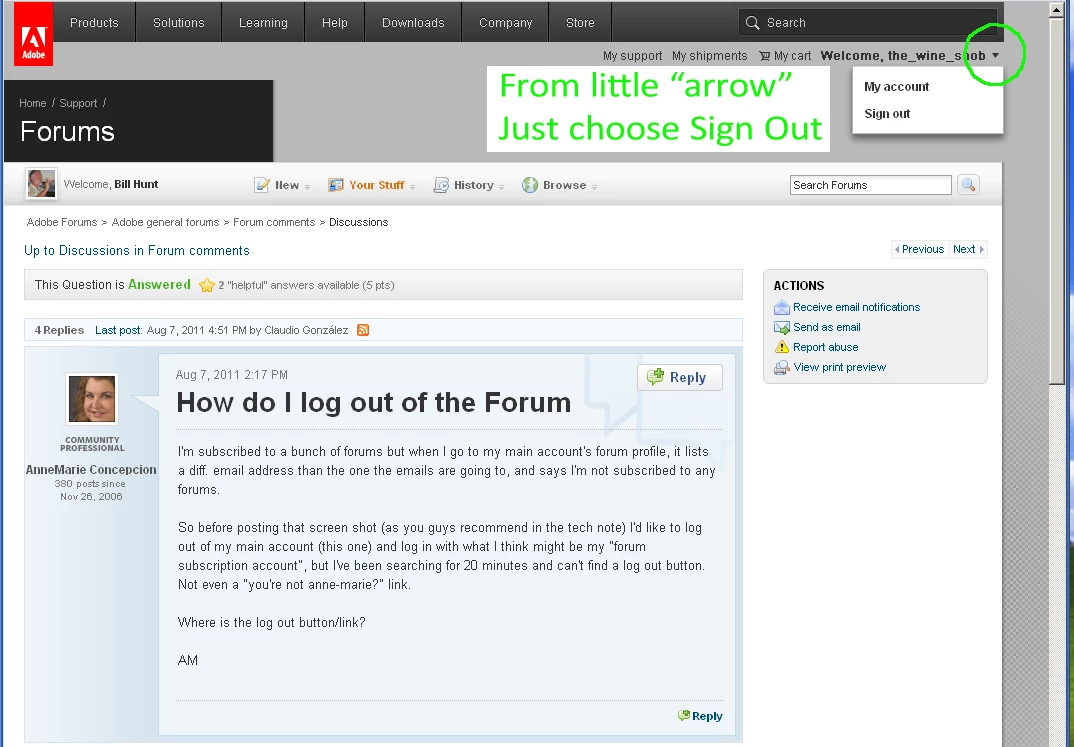Click Up to Discussions in Forum comments

[137, 251]
